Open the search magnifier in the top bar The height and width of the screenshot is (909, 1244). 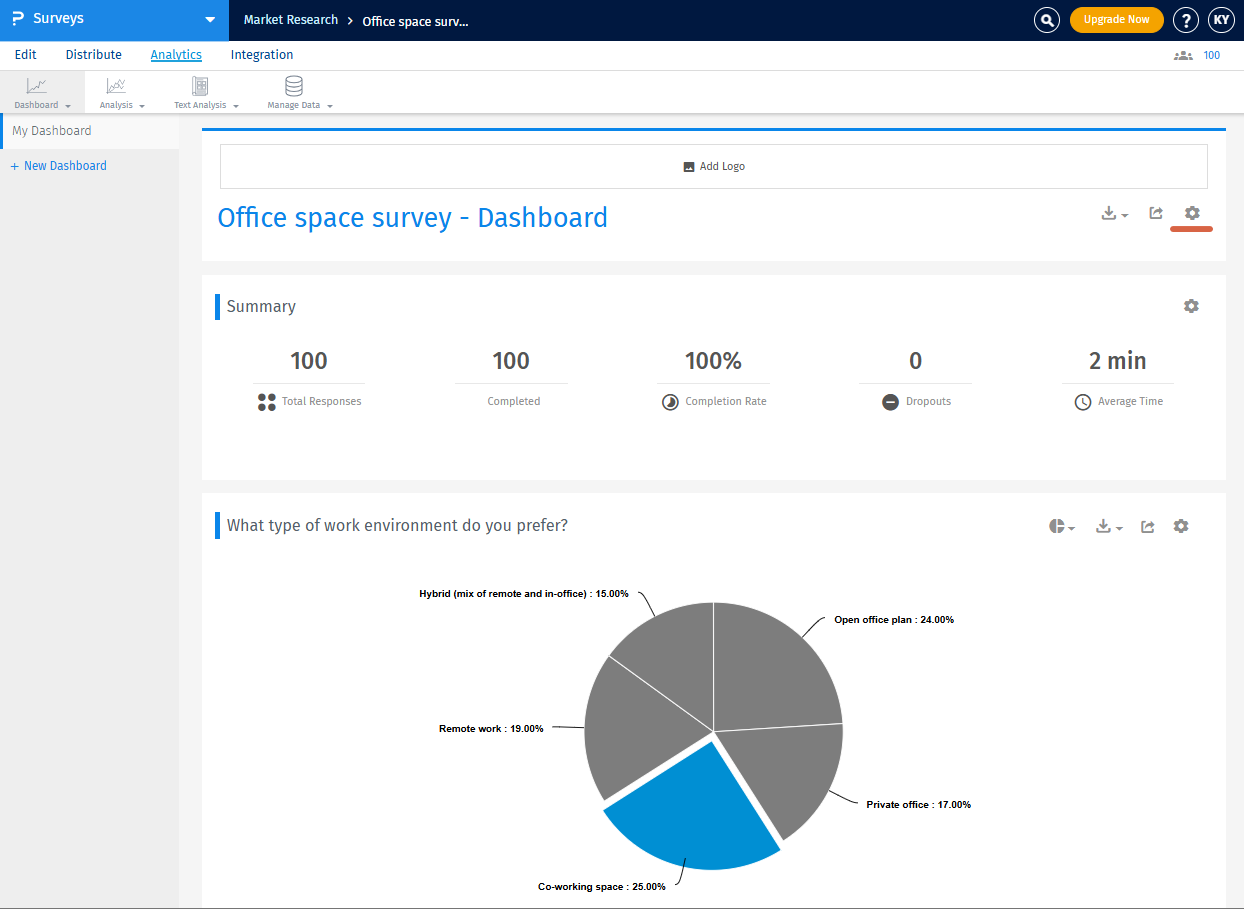(1046, 19)
